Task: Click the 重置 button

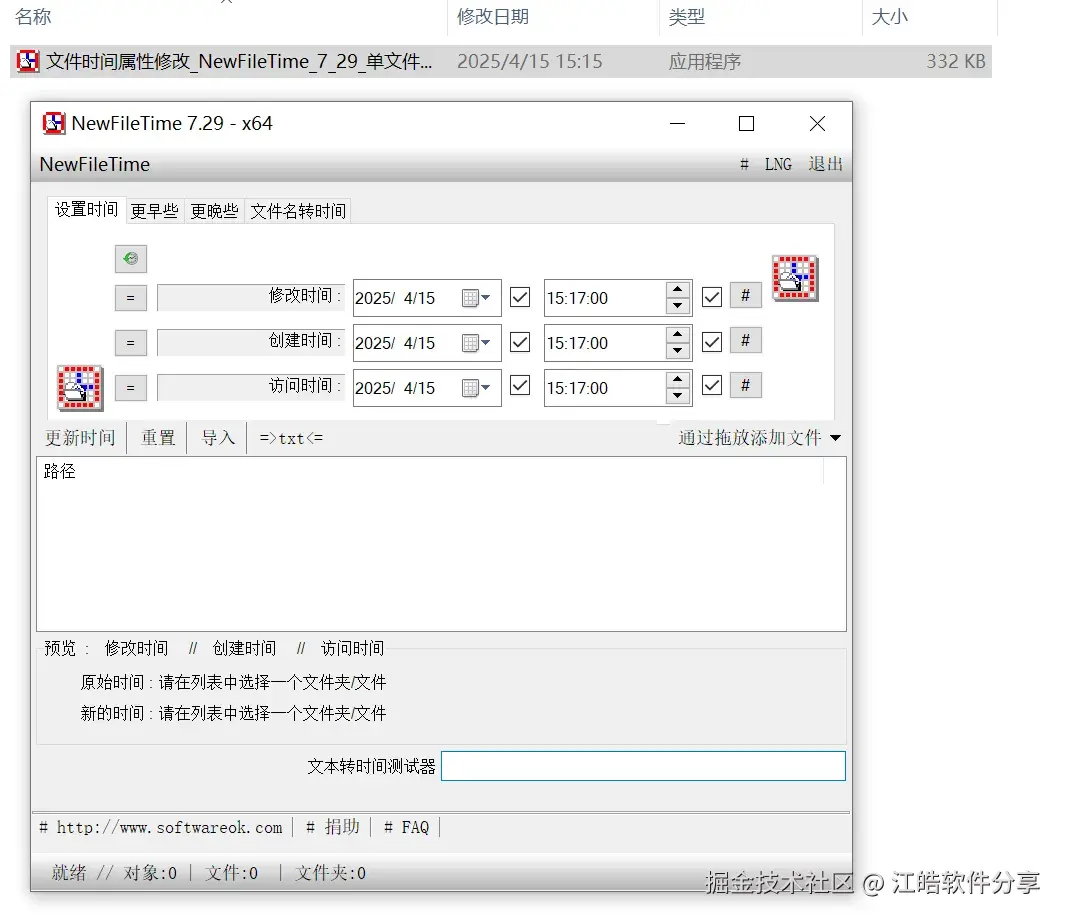Action: click(x=158, y=438)
